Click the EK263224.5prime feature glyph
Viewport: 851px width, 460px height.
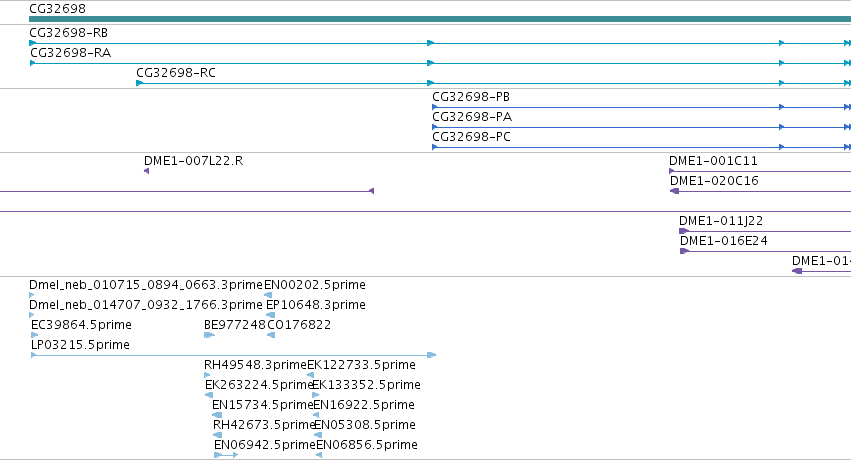point(209,395)
